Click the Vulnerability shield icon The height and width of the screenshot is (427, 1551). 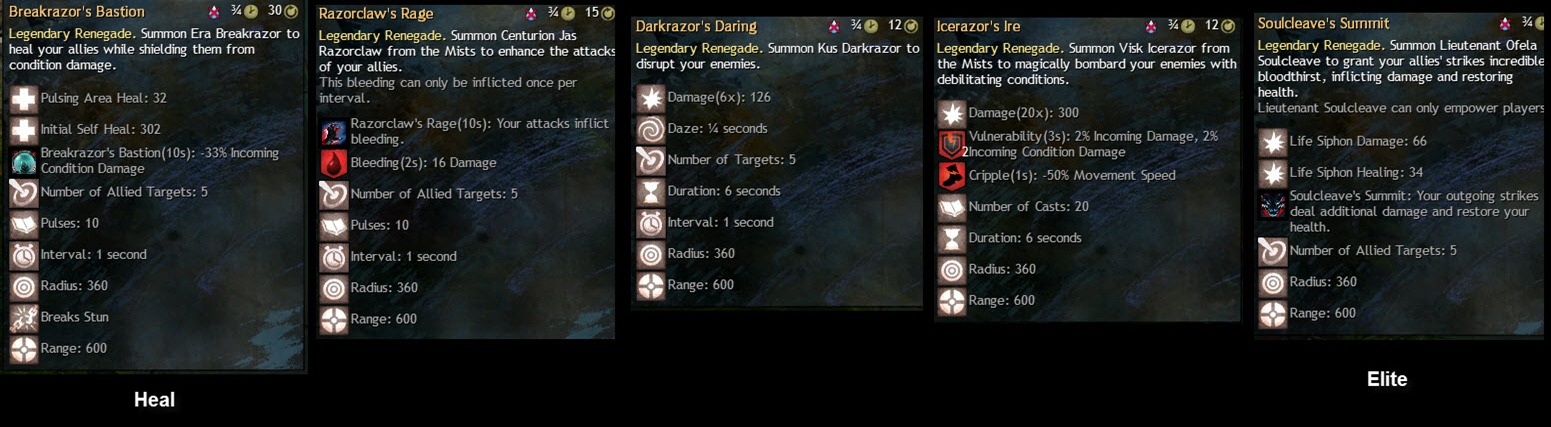pos(952,144)
